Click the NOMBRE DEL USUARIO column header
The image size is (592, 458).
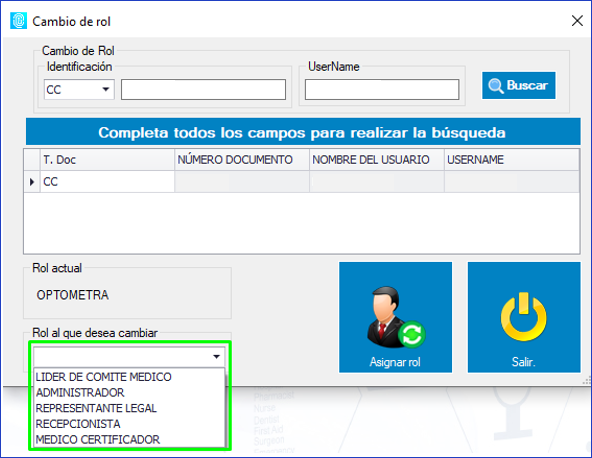click(377, 160)
